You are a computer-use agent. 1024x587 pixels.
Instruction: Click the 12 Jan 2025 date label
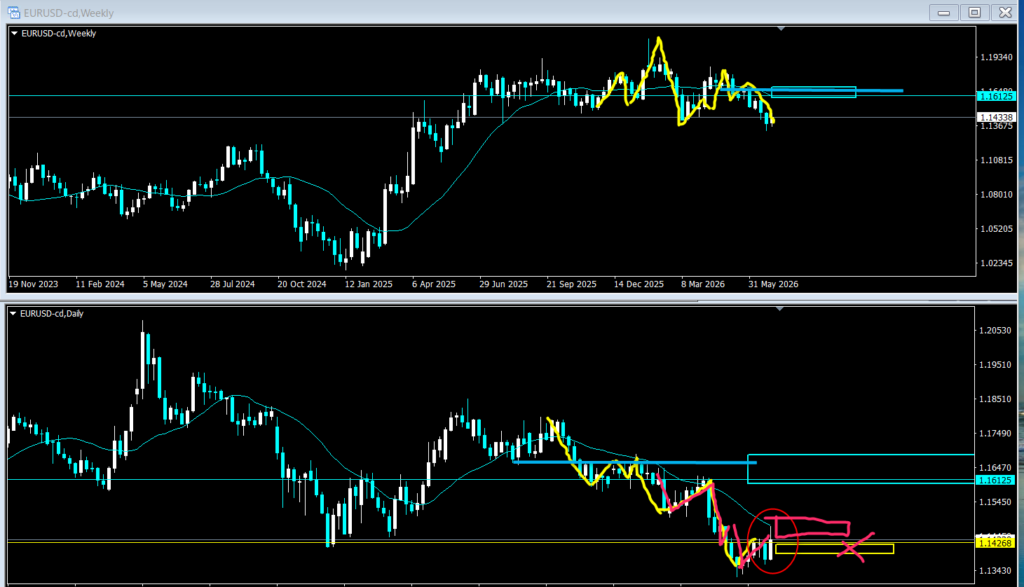point(369,284)
